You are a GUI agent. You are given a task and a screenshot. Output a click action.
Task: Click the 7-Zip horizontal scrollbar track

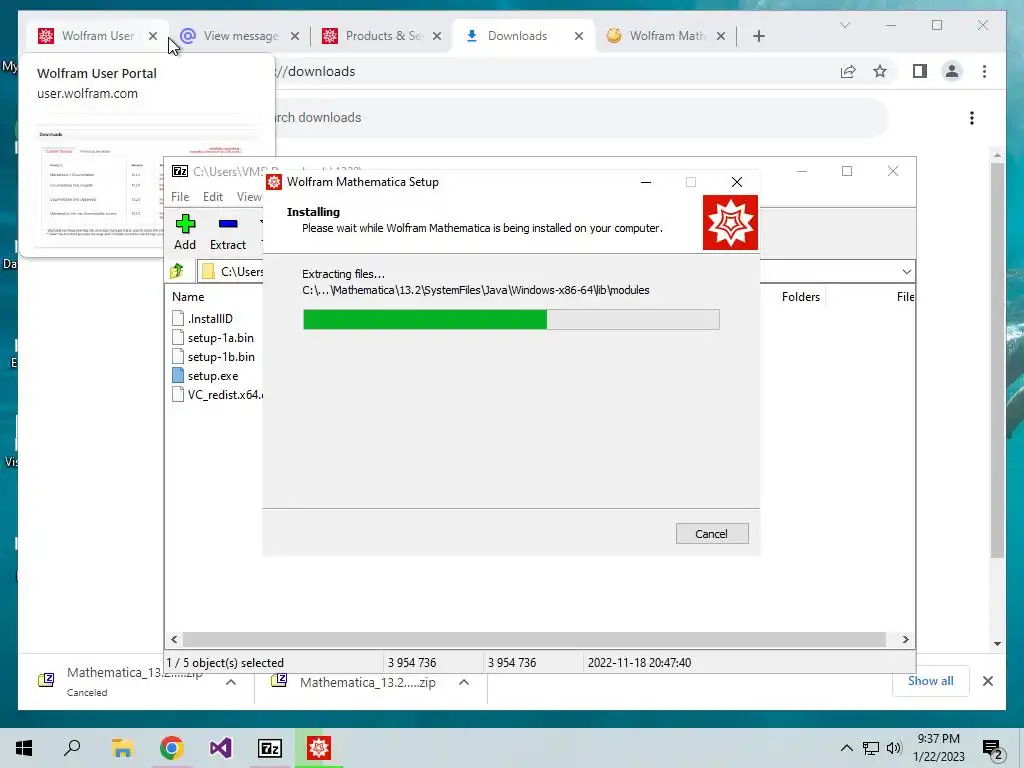pos(534,639)
